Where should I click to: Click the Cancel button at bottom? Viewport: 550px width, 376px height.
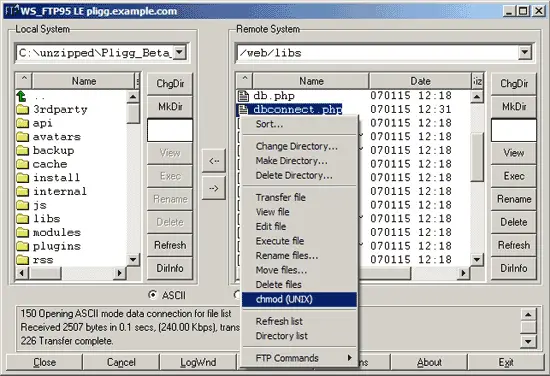pyautogui.click(x=121, y=362)
